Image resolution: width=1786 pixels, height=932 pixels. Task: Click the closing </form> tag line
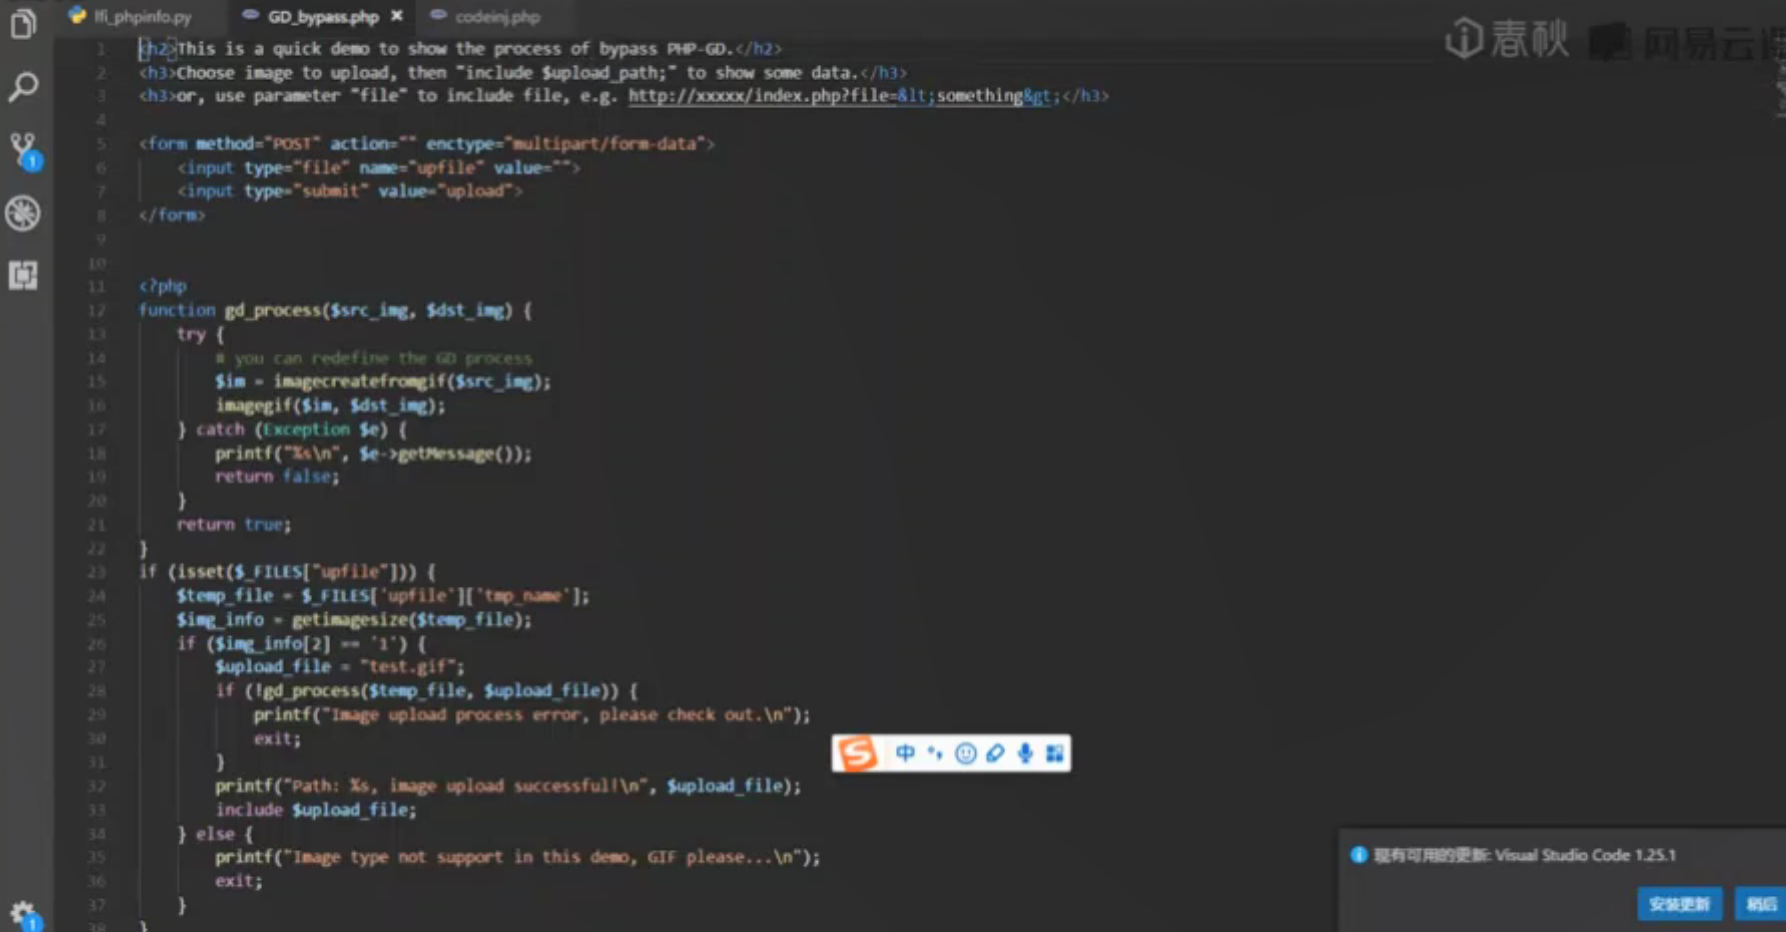[172, 215]
